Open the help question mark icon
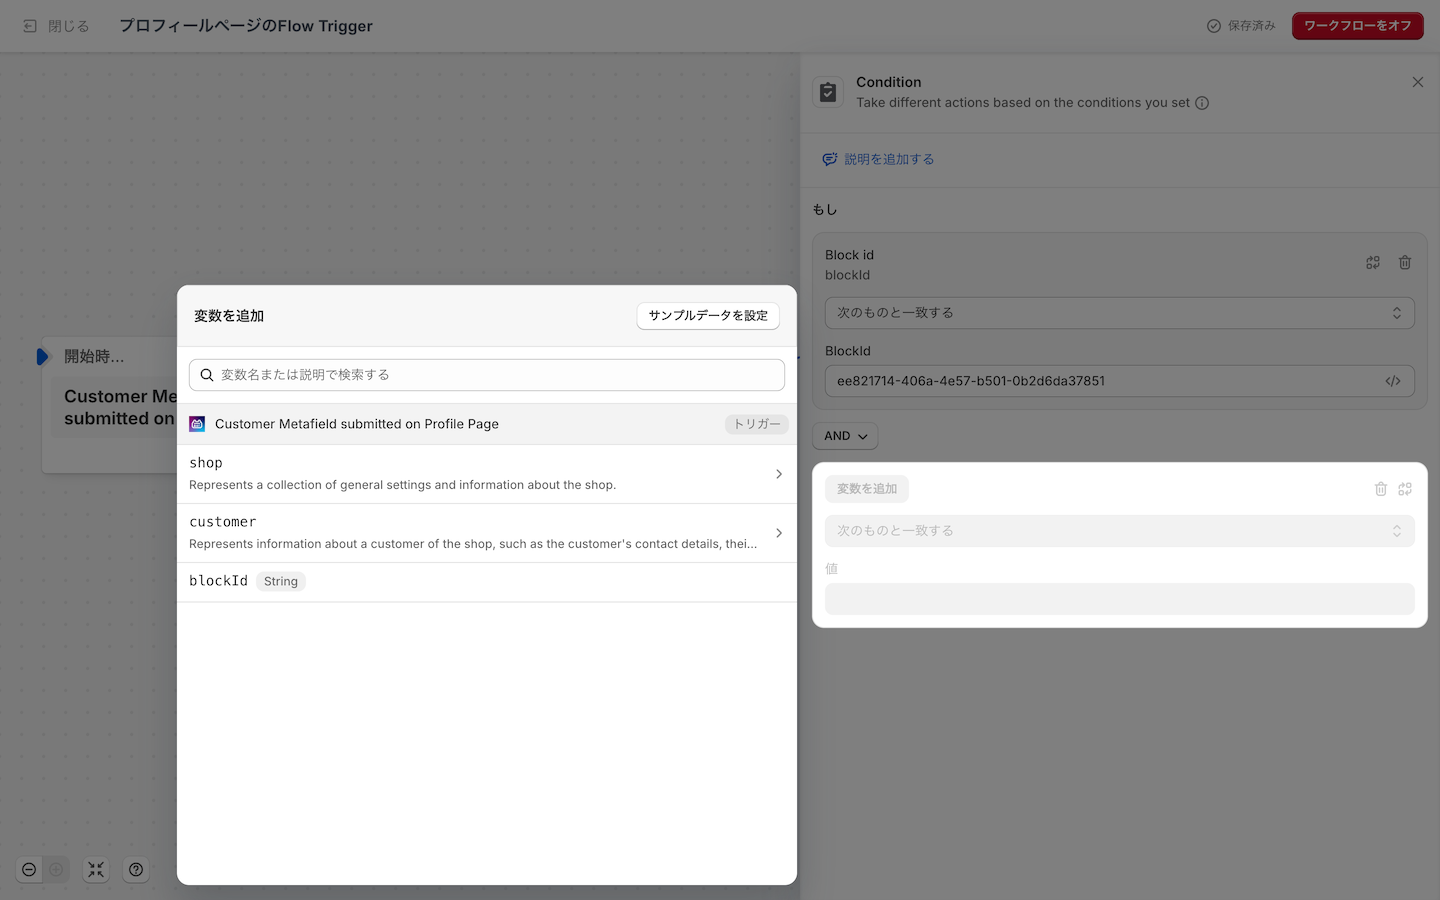 (x=136, y=870)
